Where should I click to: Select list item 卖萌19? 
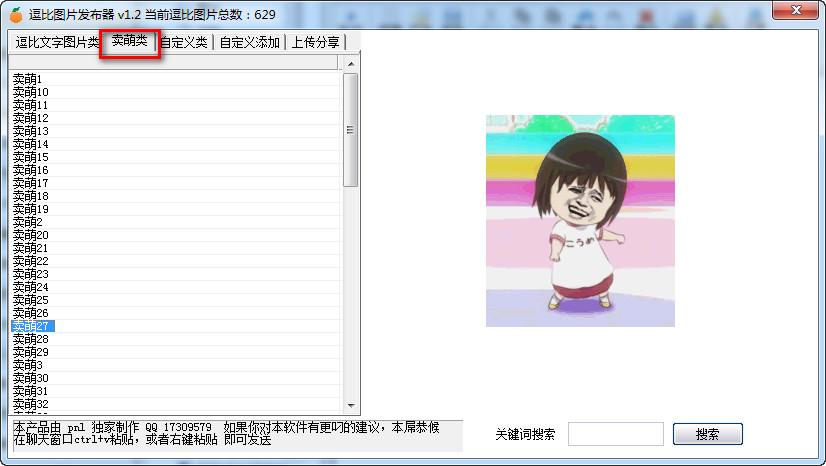click(x=31, y=209)
